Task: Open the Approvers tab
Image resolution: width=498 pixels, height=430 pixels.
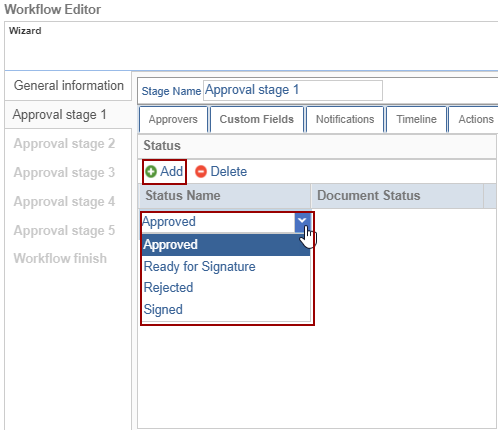Action: pos(173,119)
